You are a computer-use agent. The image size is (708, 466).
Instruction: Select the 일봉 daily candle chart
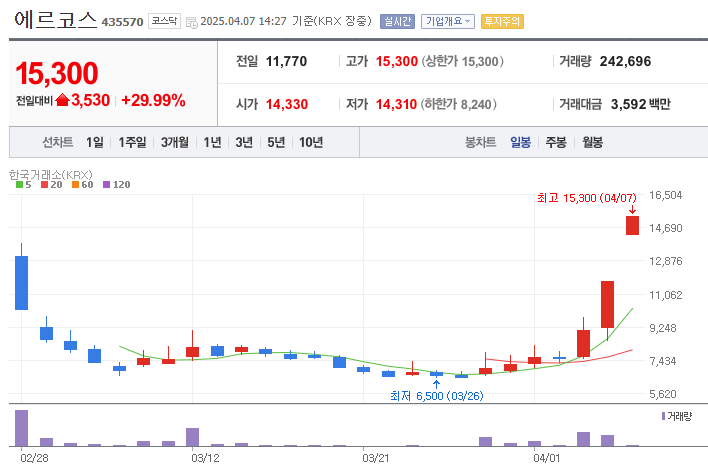521,143
